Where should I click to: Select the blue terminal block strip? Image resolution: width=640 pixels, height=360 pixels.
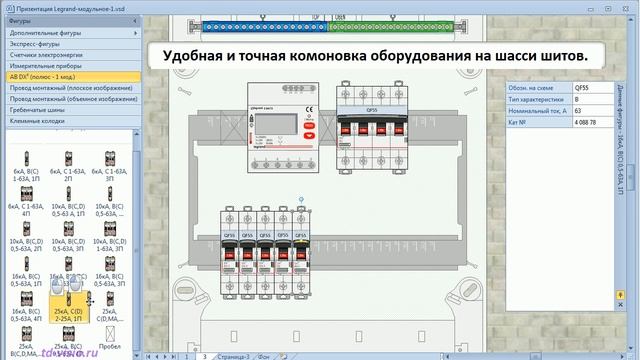click(x=265, y=27)
